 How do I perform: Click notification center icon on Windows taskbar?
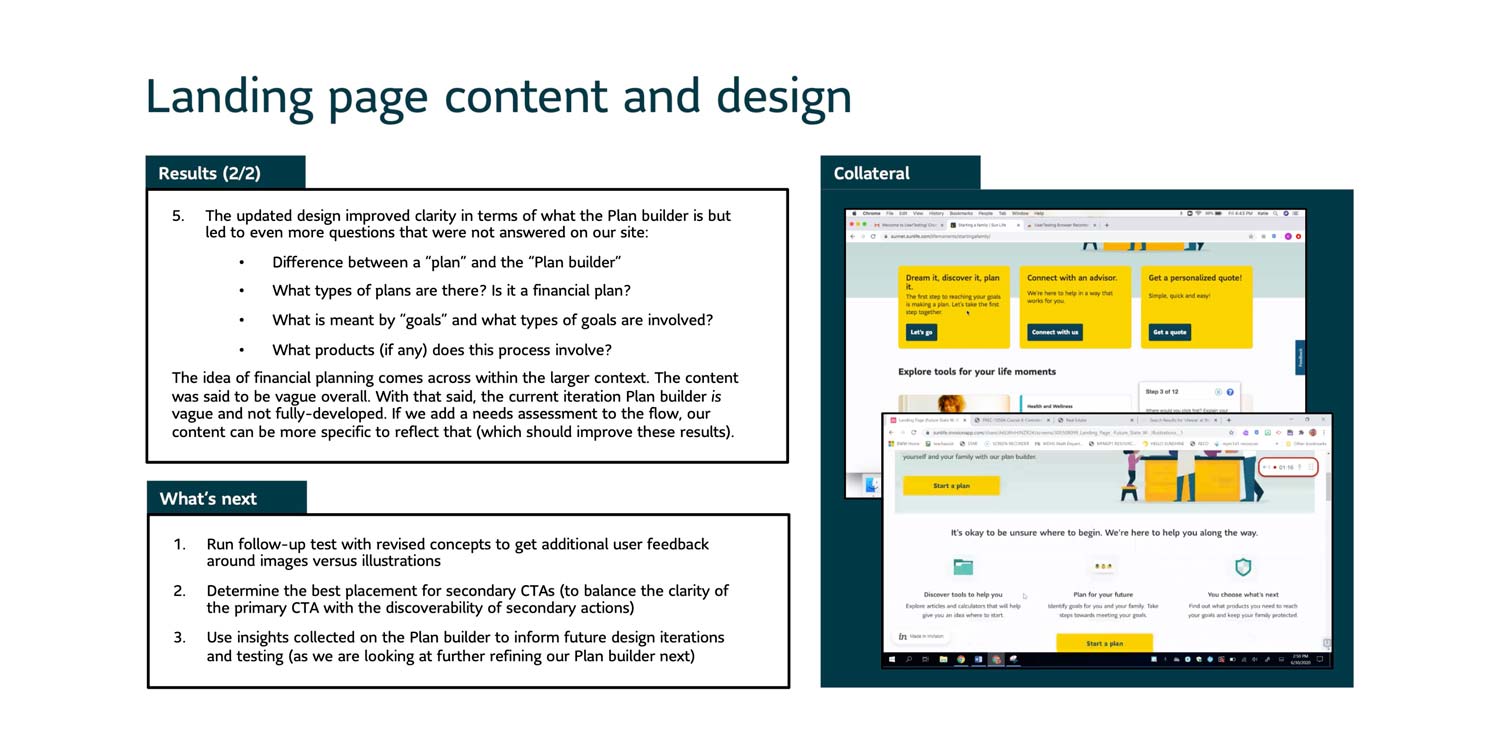click(1320, 659)
